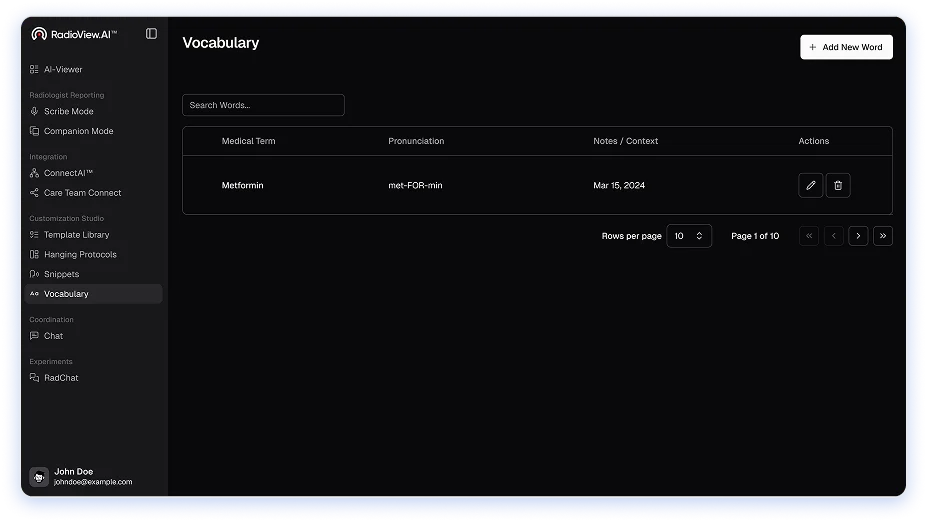The width and height of the screenshot is (927, 522).
Task: Go to the previous page arrow
Action: click(833, 236)
